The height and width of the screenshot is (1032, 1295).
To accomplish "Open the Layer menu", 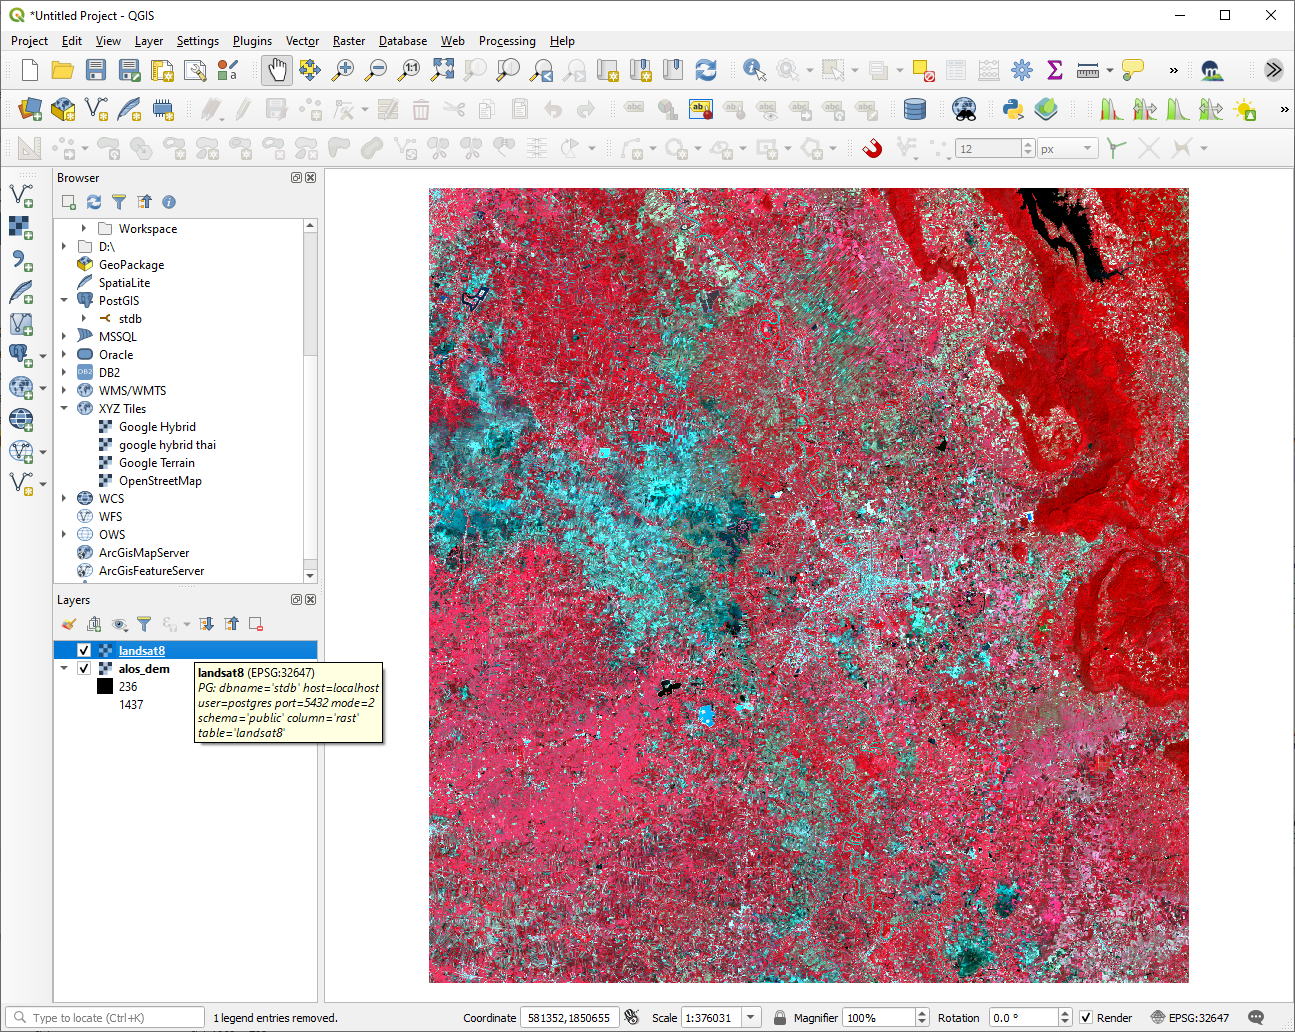I will pos(149,41).
